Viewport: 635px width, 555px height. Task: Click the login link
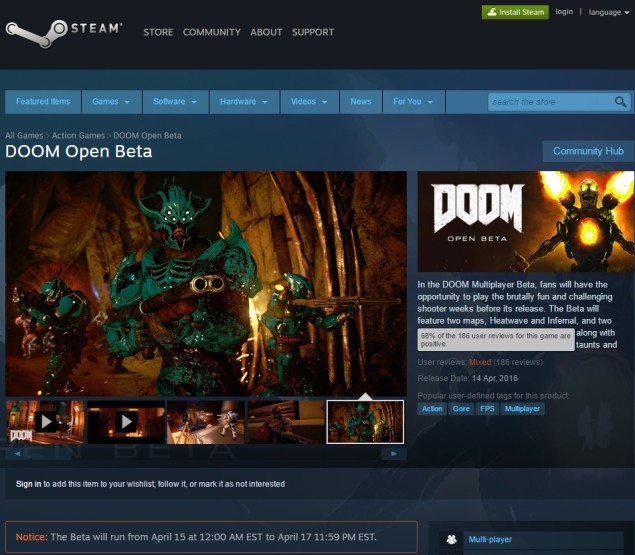pos(564,12)
